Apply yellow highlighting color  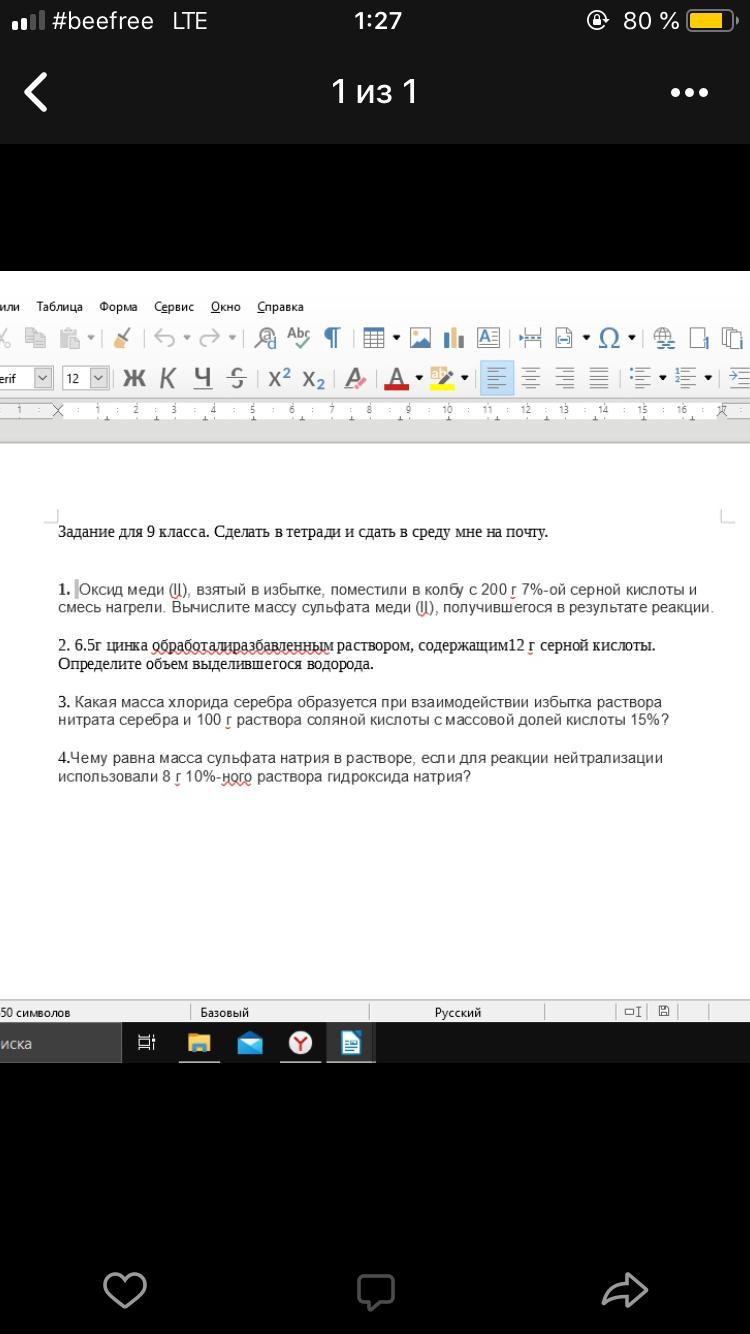coord(442,378)
